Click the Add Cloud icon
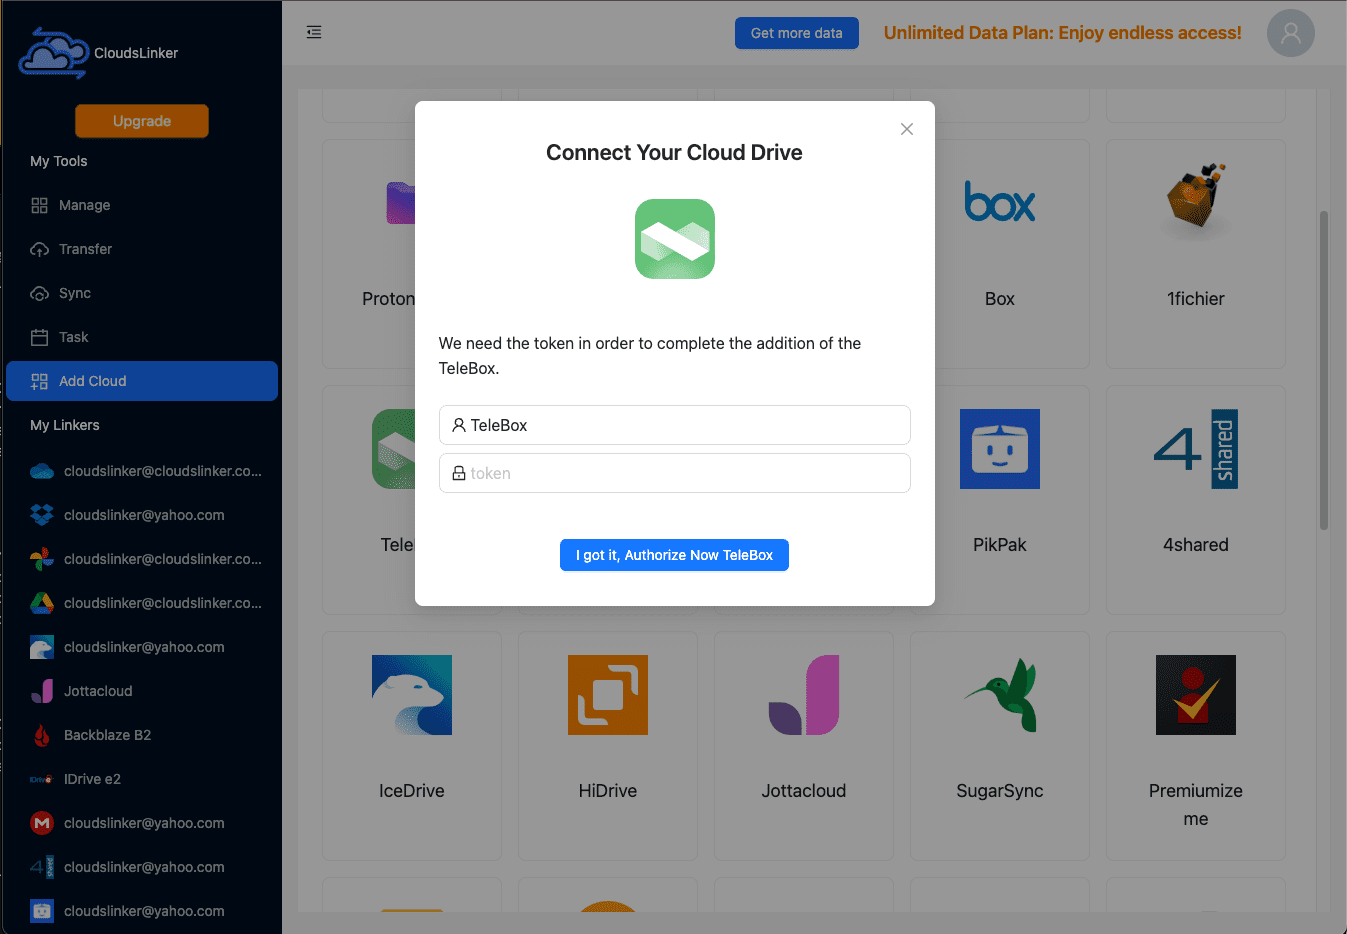The width and height of the screenshot is (1347, 934). [x=40, y=381]
